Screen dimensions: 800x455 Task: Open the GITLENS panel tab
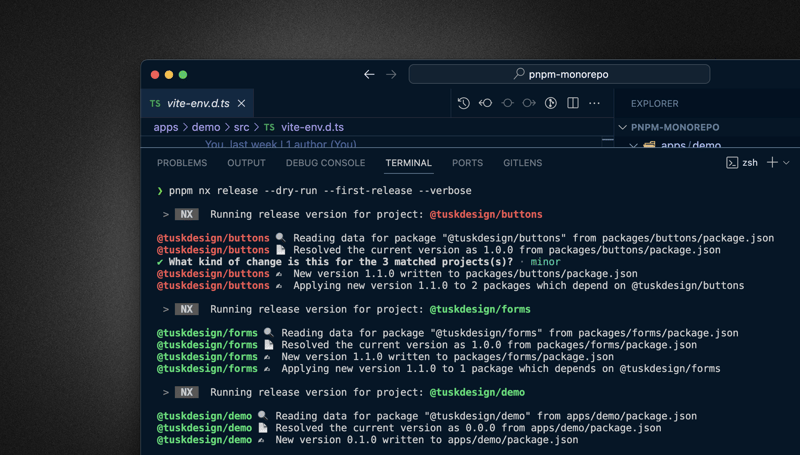522,163
